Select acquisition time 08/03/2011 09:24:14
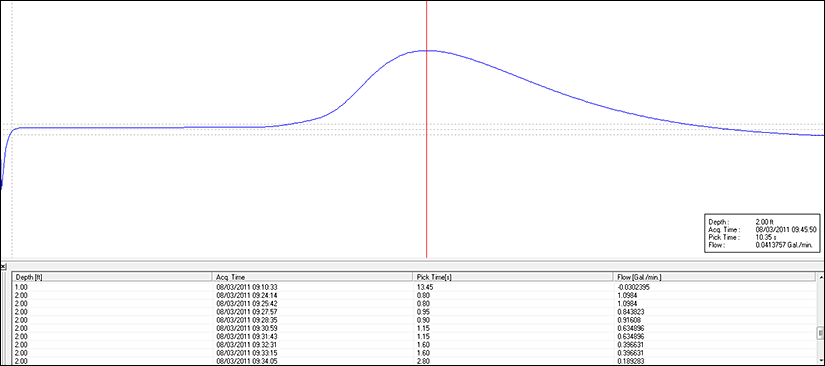 tap(247, 296)
